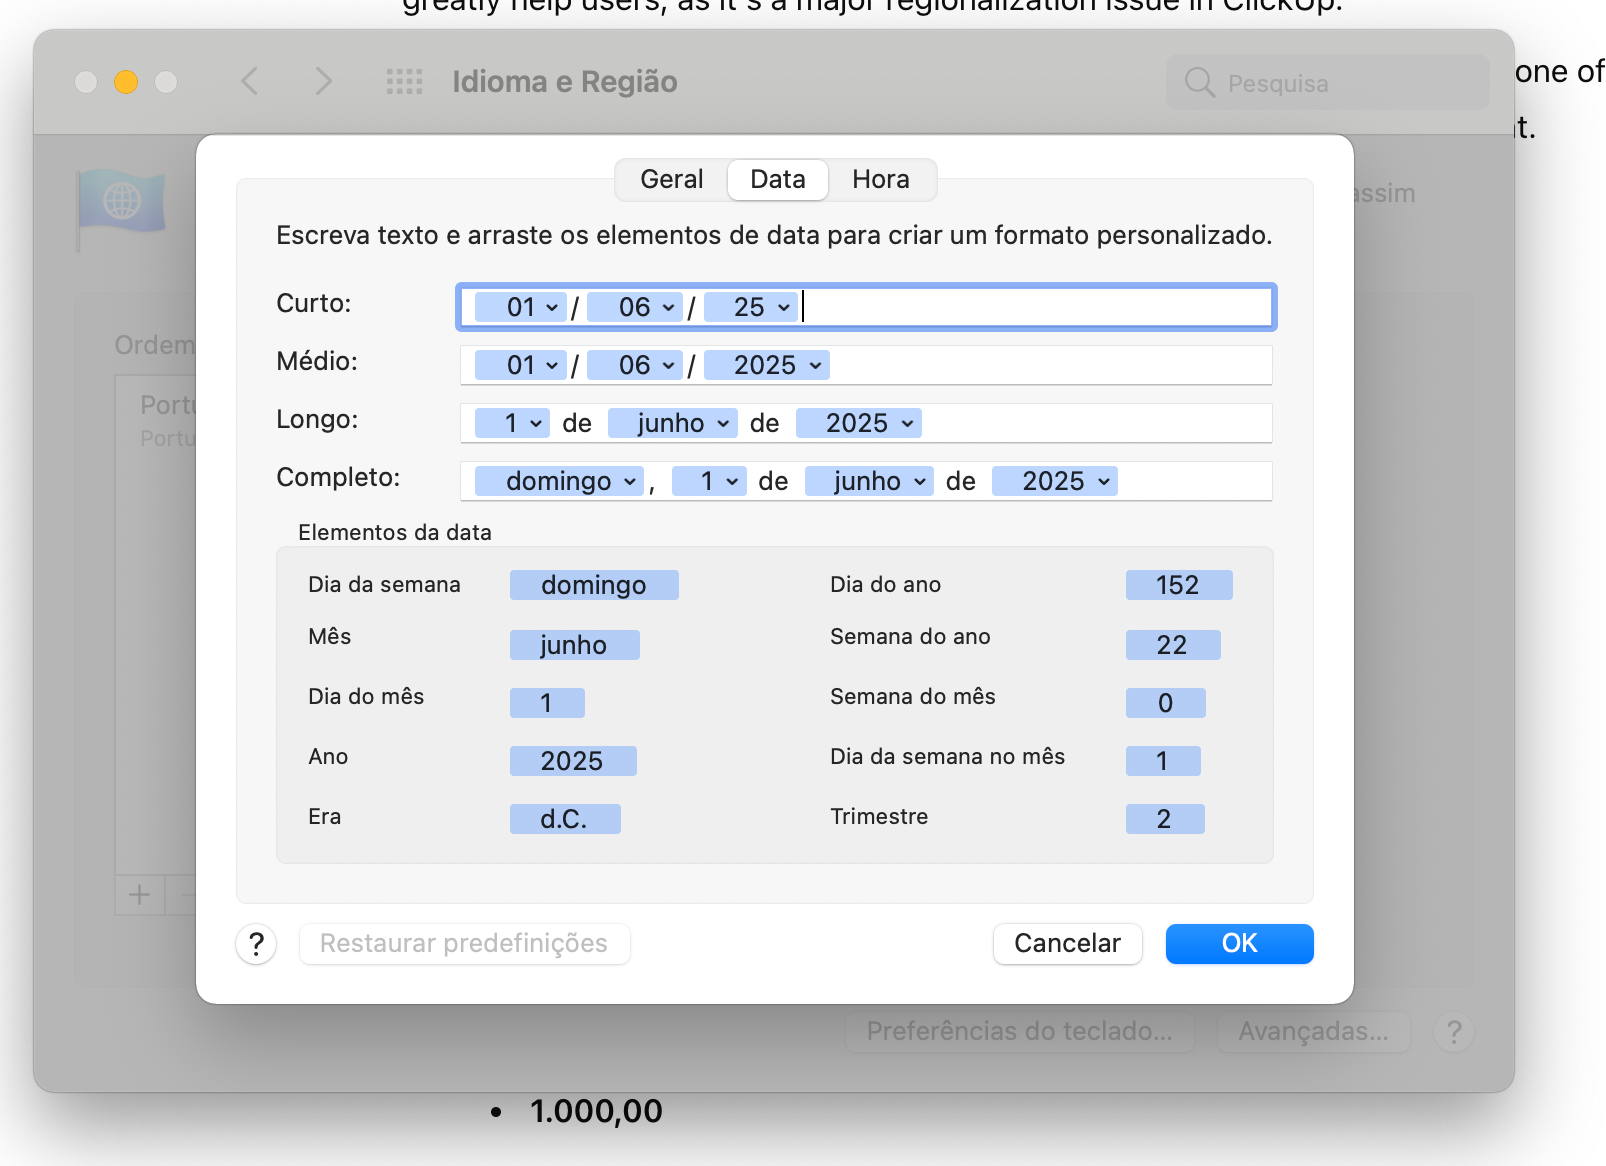The height and width of the screenshot is (1166, 1606).
Task: Open the dialog help question mark button
Action: click(256, 943)
